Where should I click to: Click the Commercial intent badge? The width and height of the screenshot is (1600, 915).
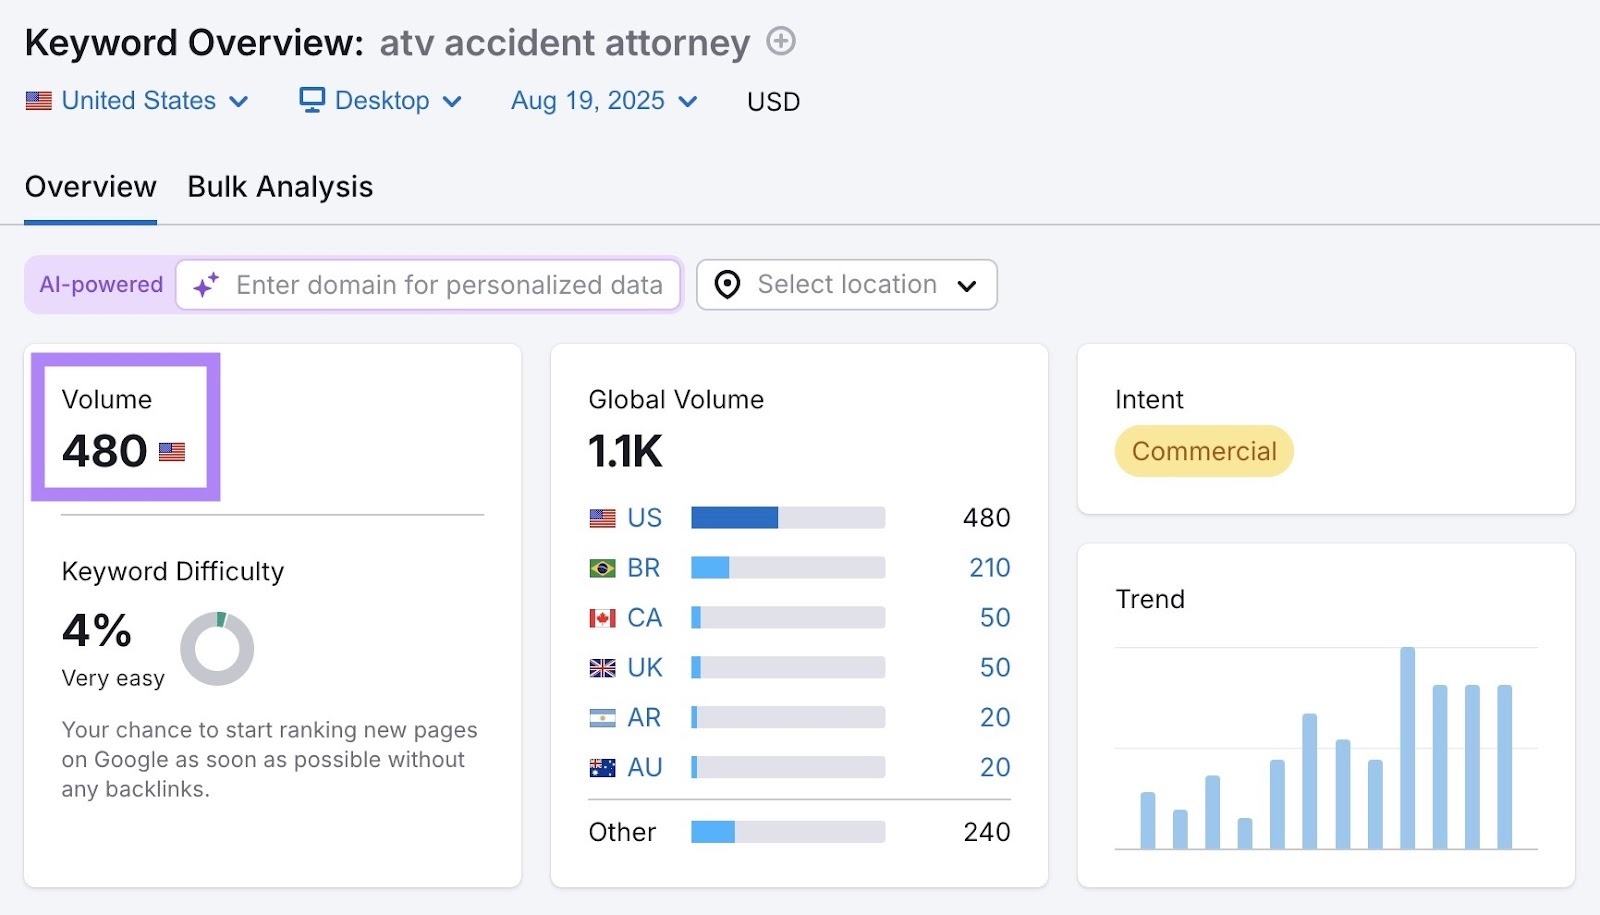coord(1203,451)
